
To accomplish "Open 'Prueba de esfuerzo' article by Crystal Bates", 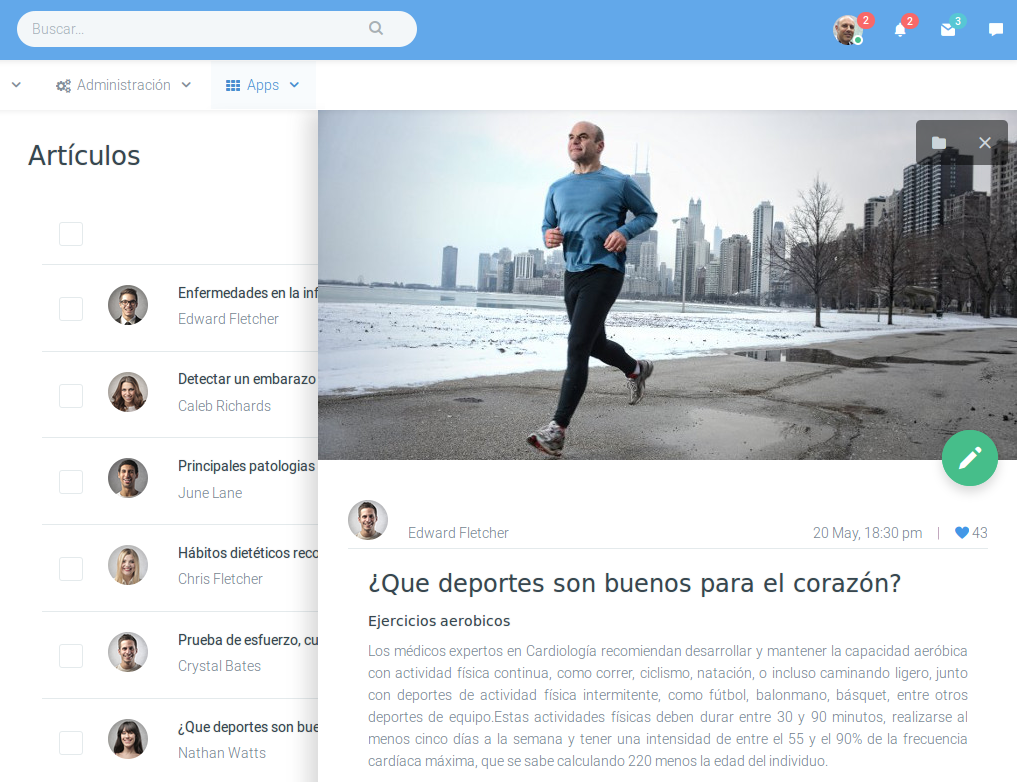I will [247, 640].
